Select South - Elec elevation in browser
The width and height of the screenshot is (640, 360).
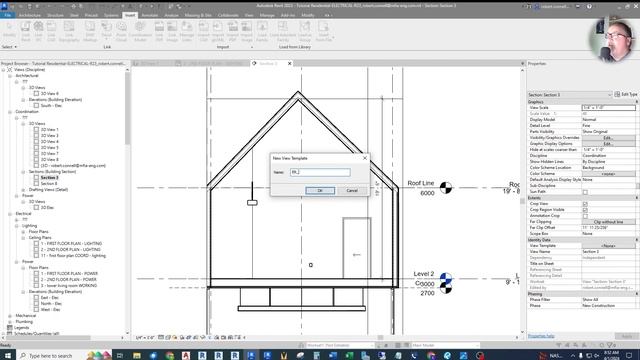(x=51, y=106)
